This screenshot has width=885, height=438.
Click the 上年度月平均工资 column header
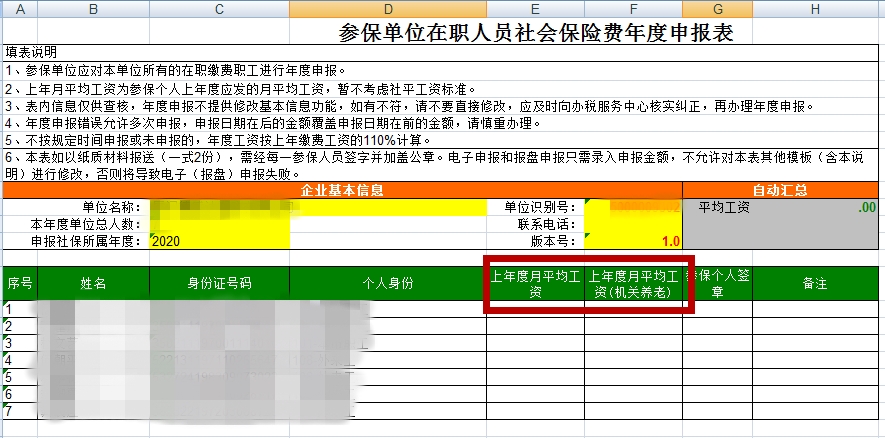click(x=535, y=283)
